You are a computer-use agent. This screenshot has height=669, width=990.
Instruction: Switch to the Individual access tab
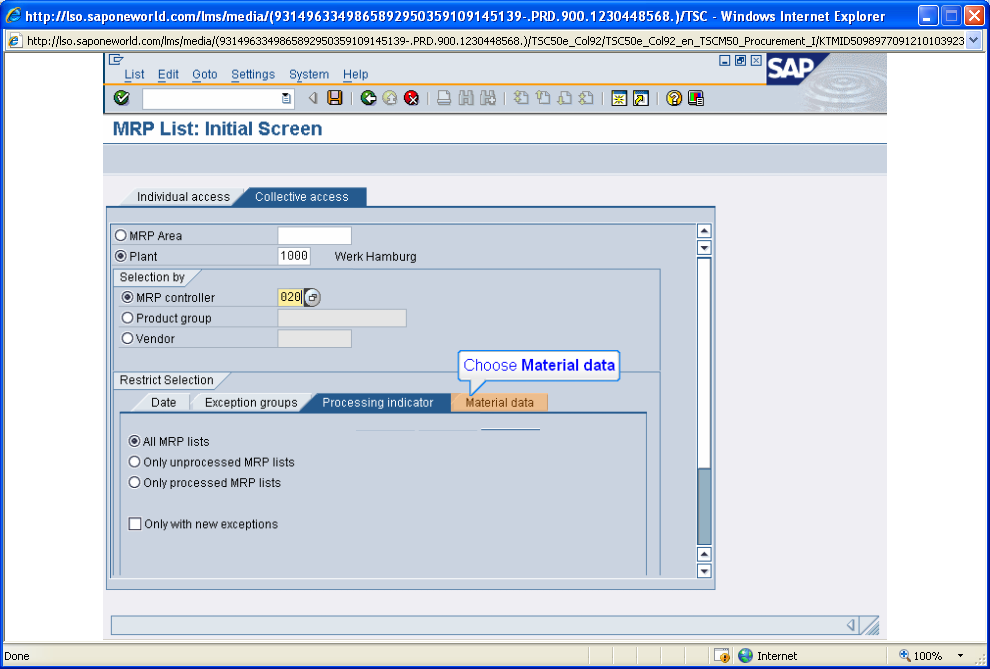pos(183,197)
